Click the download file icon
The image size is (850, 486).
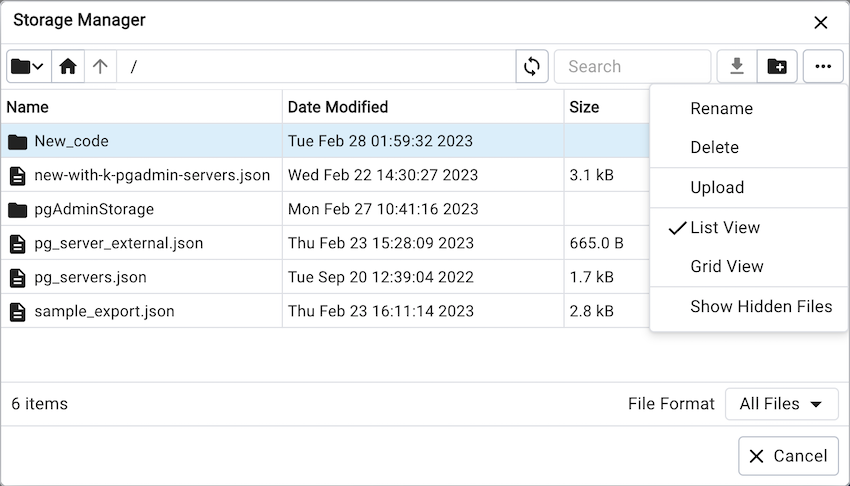[737, 67]
